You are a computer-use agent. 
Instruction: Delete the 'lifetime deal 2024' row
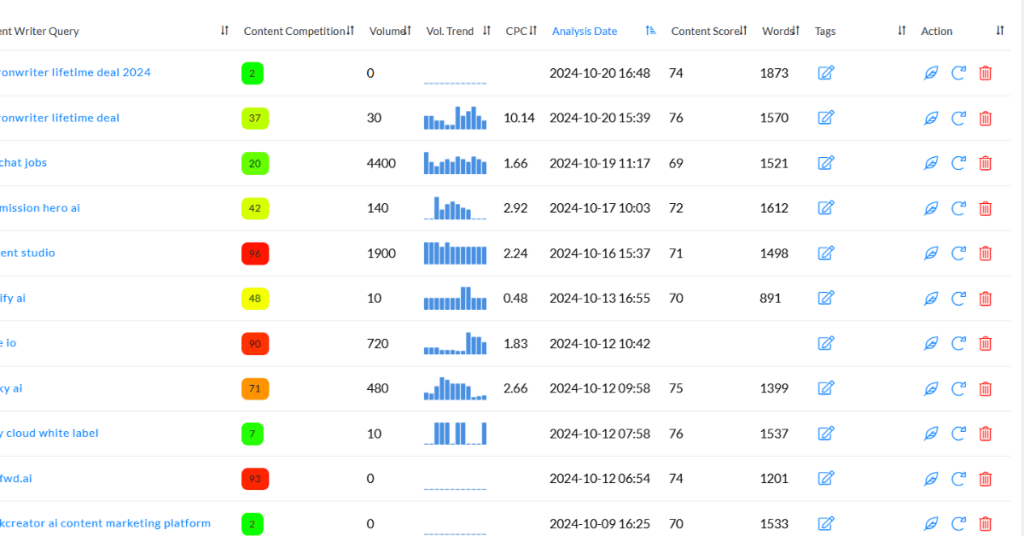pyautogui.click(x=985, y=72)
